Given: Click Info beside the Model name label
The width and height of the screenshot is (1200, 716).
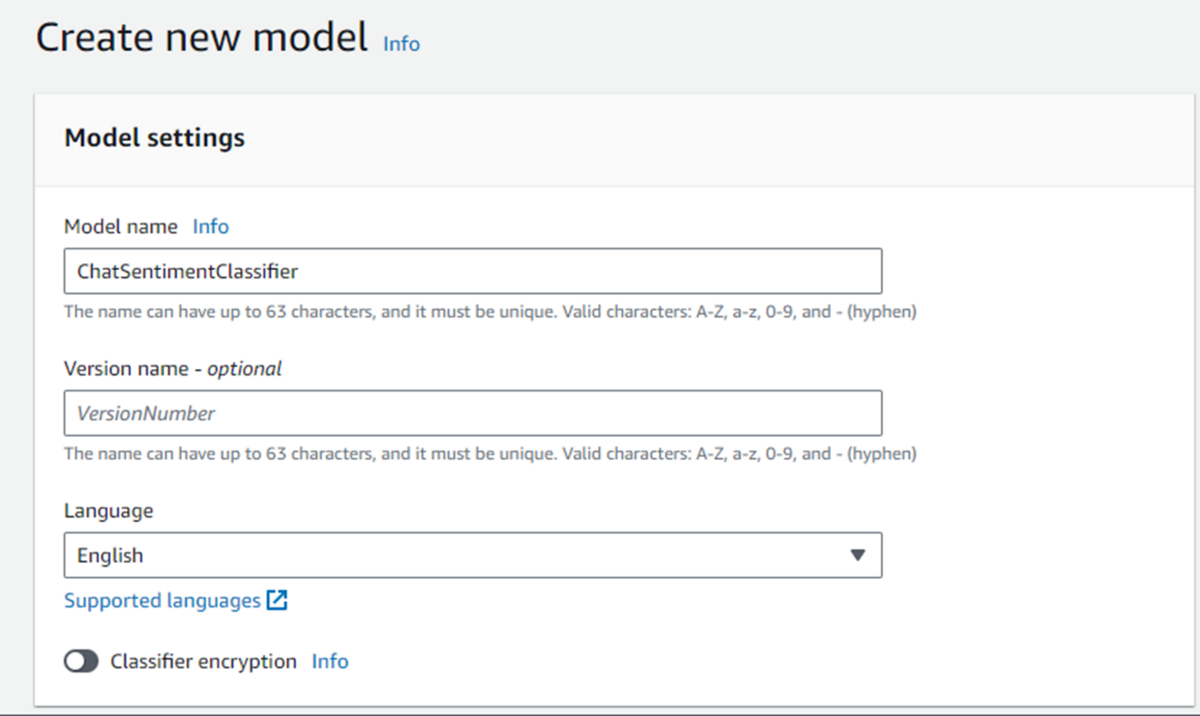Looking at the screenshot, I should click(x=210, y=226).
